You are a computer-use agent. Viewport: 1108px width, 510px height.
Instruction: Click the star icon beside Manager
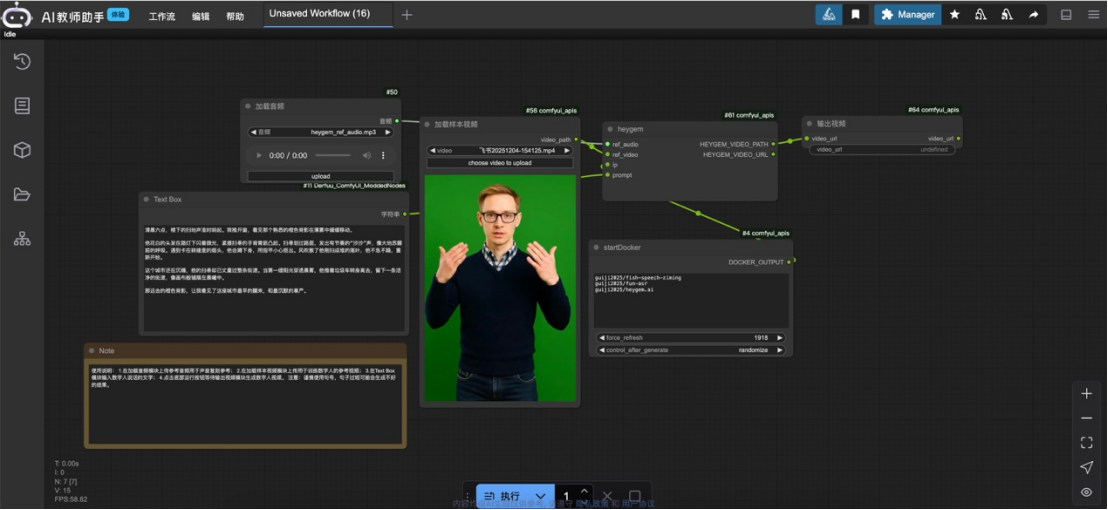click(954, 15)
